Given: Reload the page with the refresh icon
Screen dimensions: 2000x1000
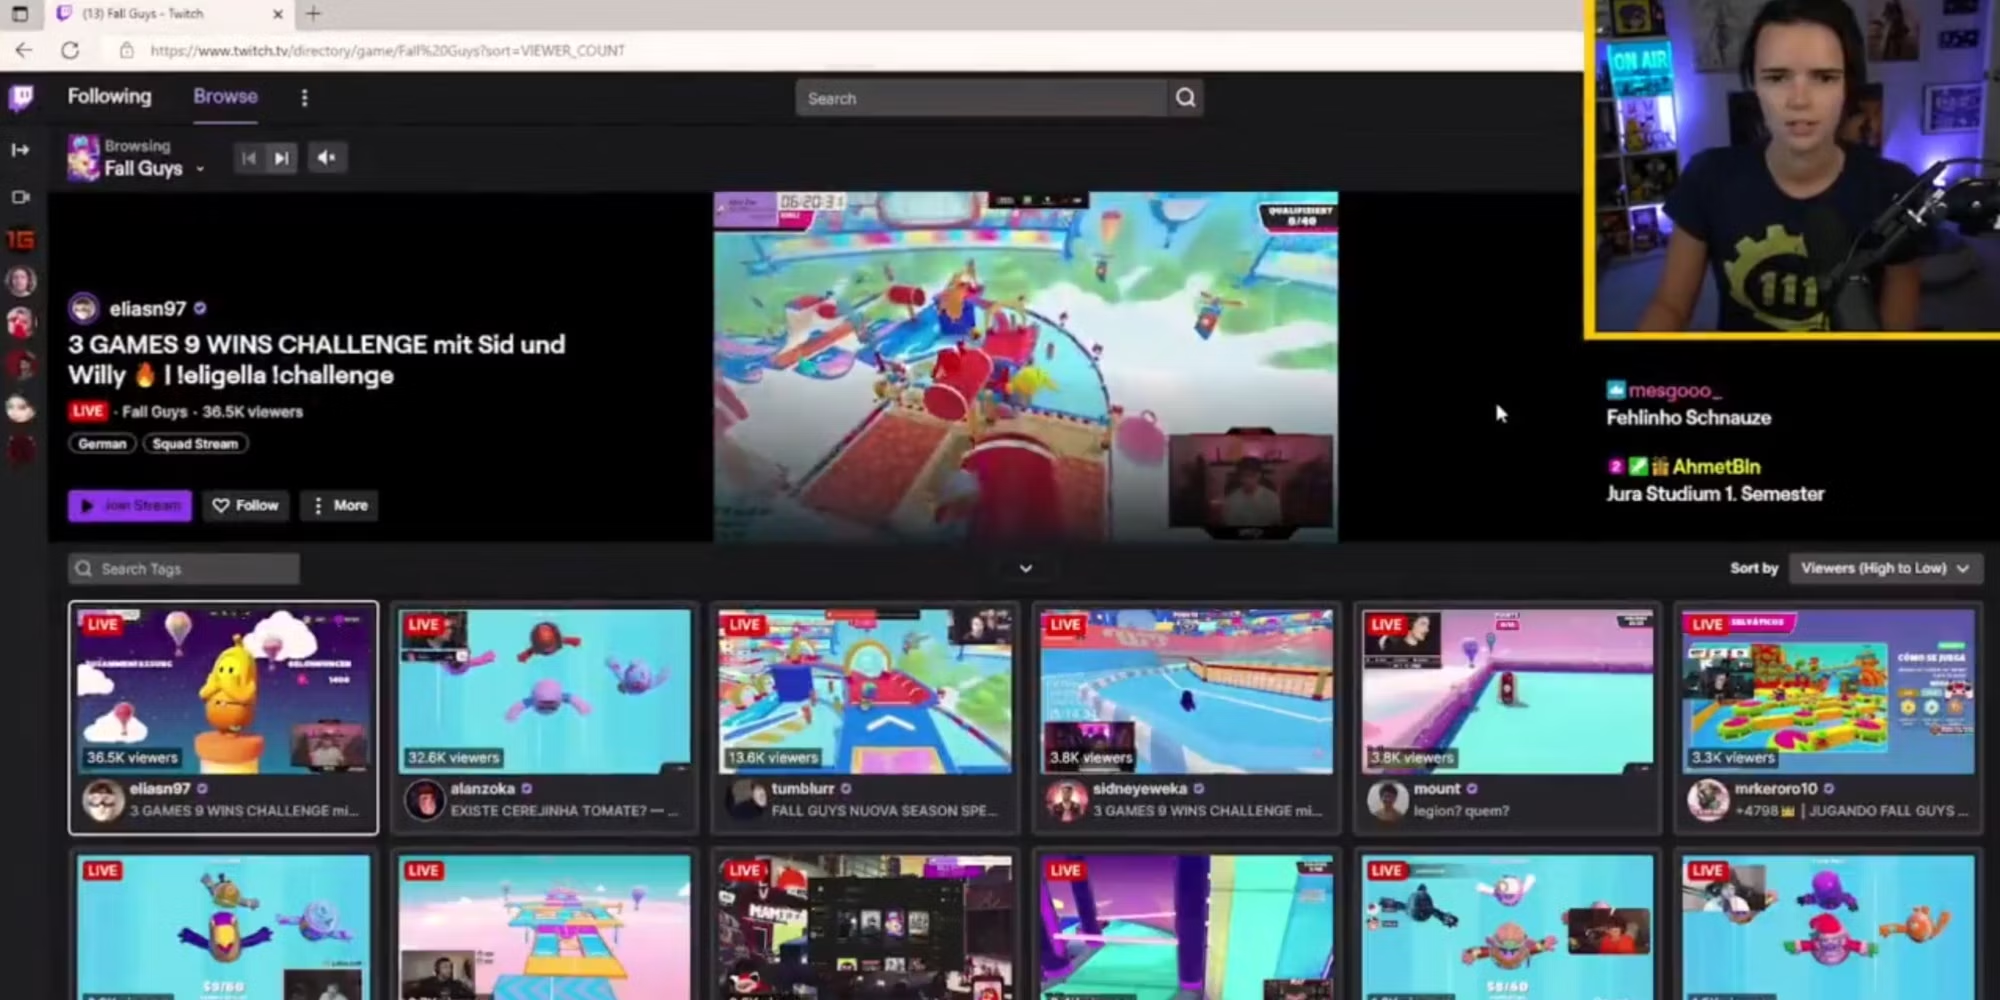Looking at the screenshot, I should tap(70, 50).
